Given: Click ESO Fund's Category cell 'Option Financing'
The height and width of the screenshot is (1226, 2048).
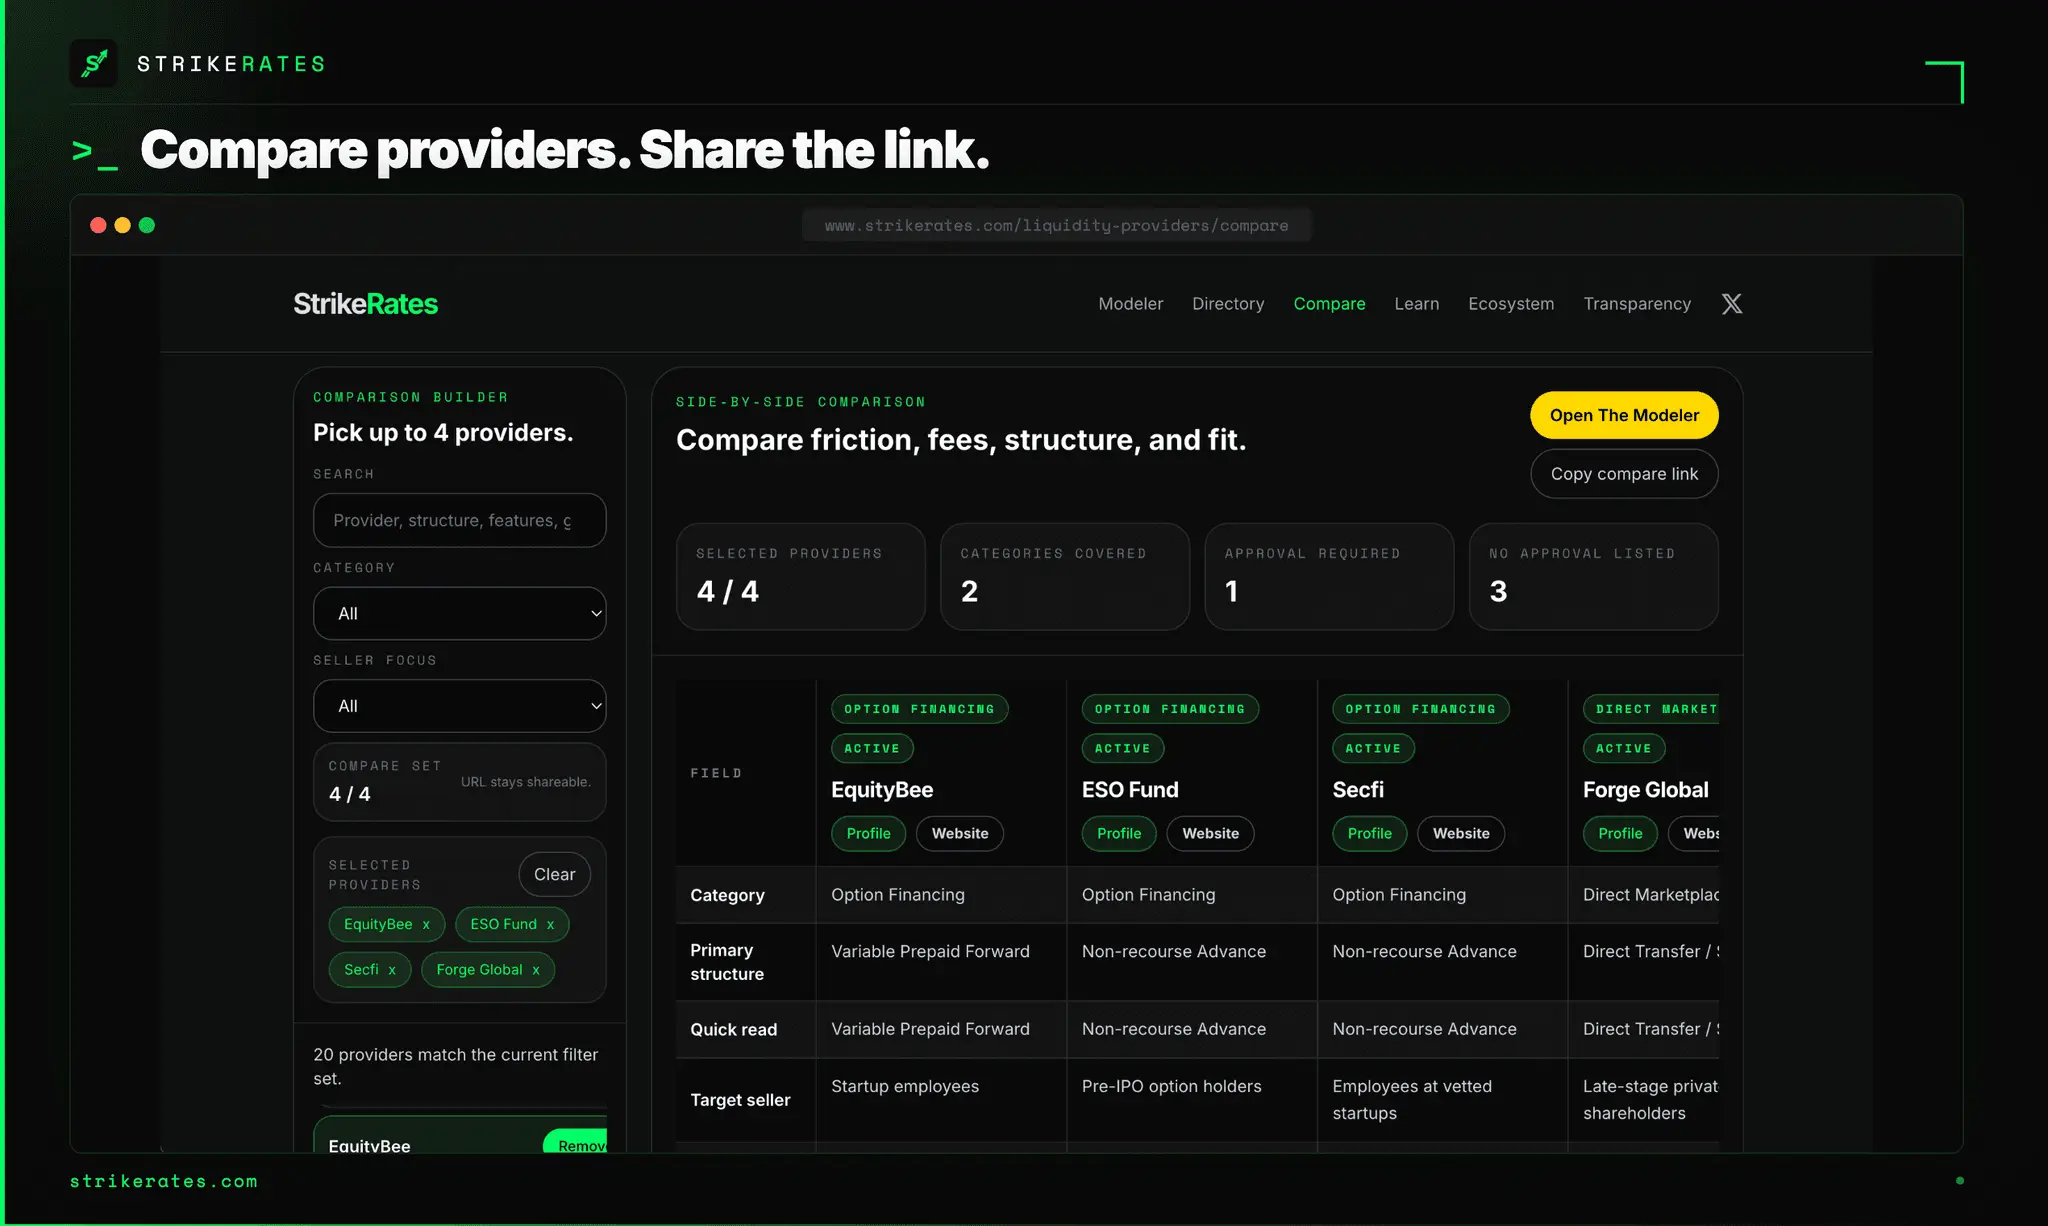Looking at the screenshot, I should (1148, 895).
